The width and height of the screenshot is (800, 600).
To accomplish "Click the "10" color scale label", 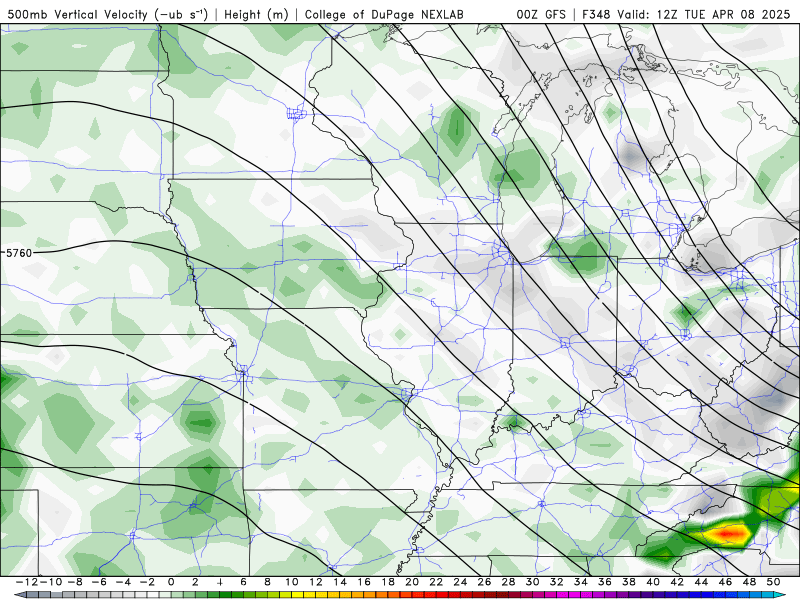I will [x=291, y=582].
